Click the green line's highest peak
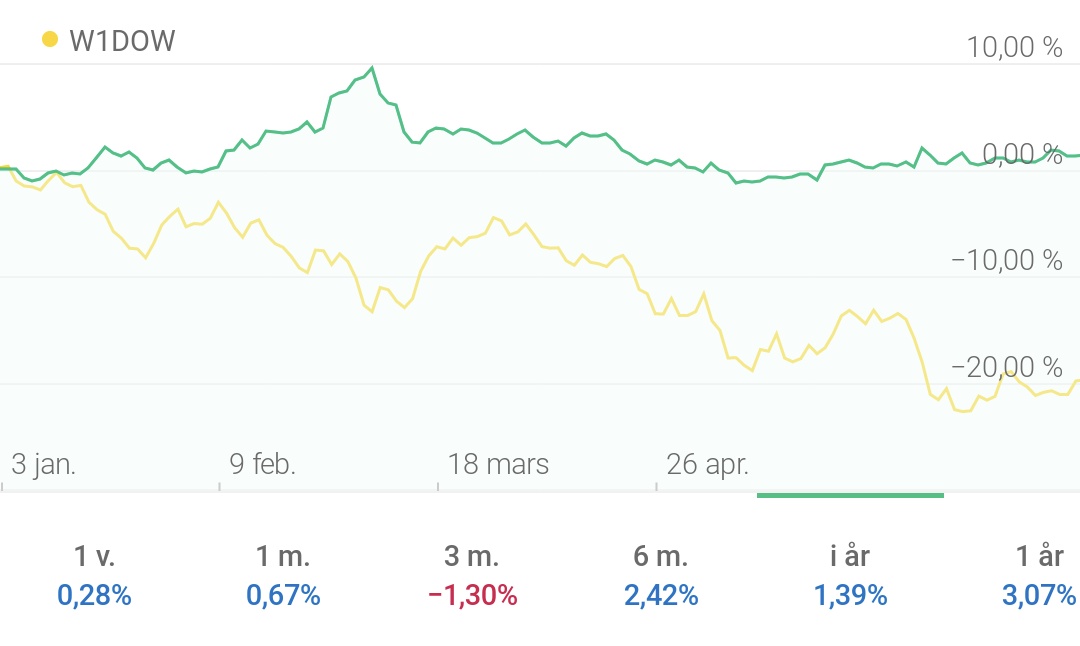 (372, 68)
